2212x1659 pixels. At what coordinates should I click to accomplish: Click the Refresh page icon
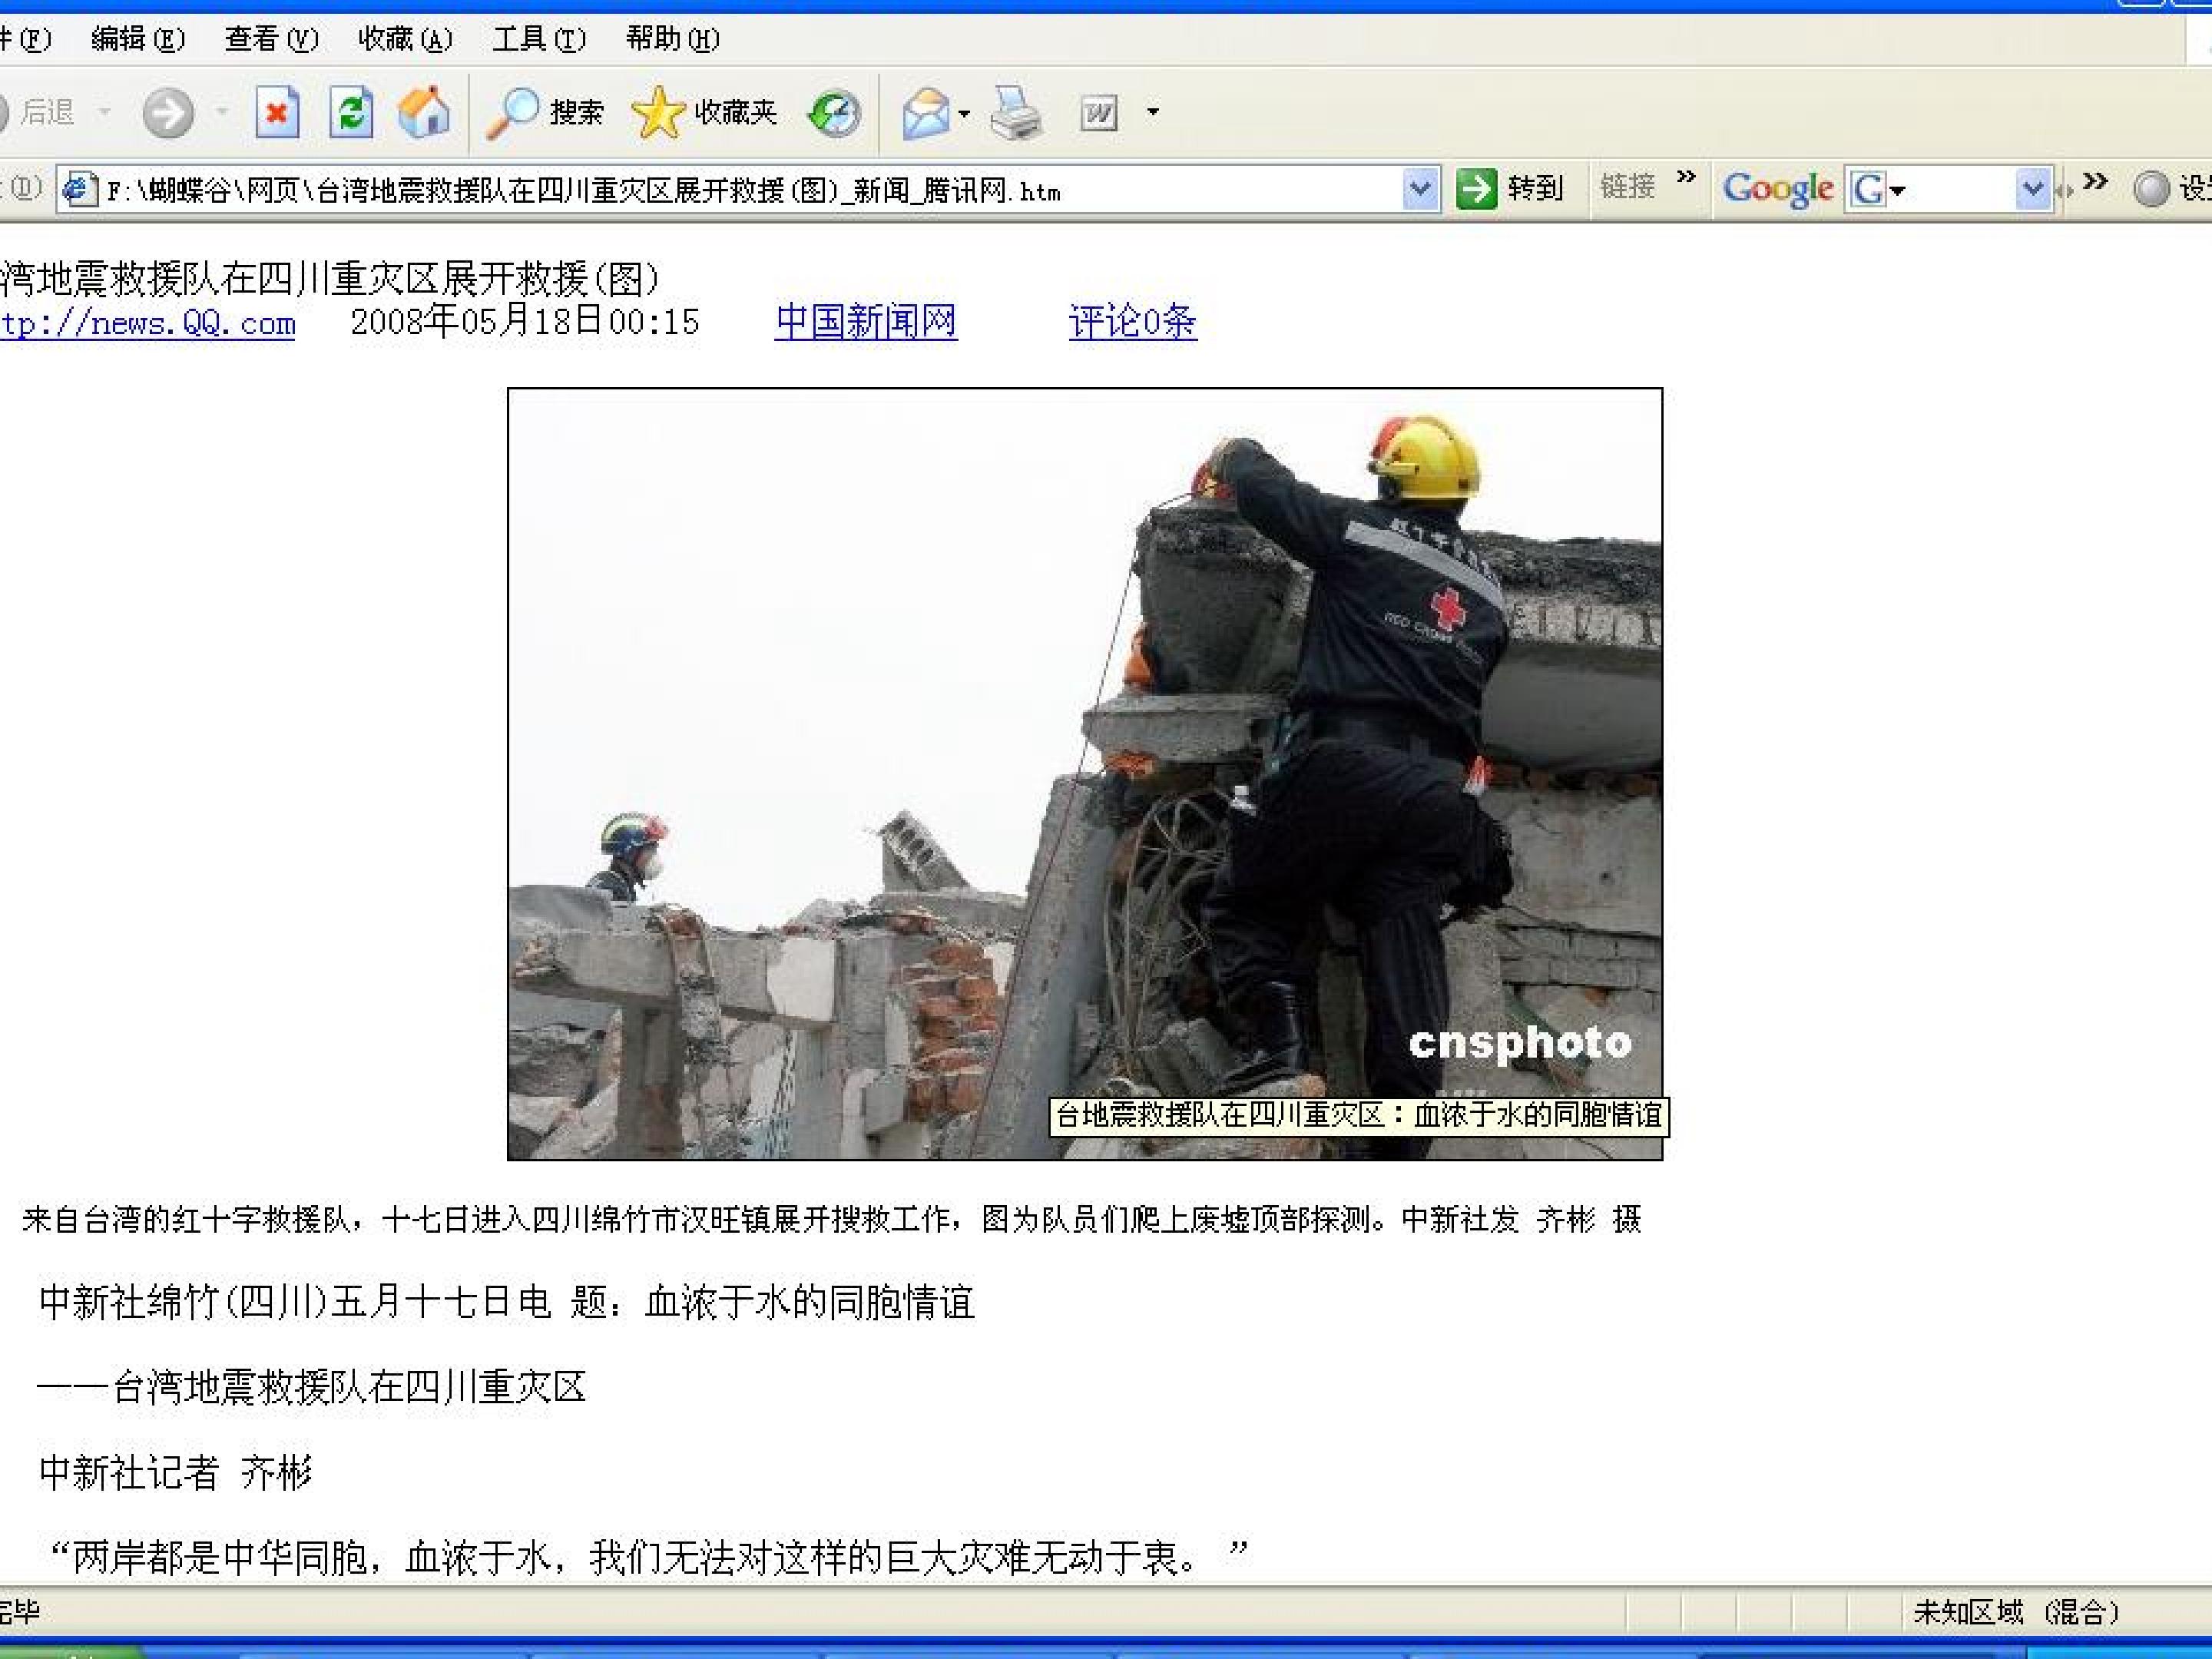pyautogui.click(x=351, y=112)
